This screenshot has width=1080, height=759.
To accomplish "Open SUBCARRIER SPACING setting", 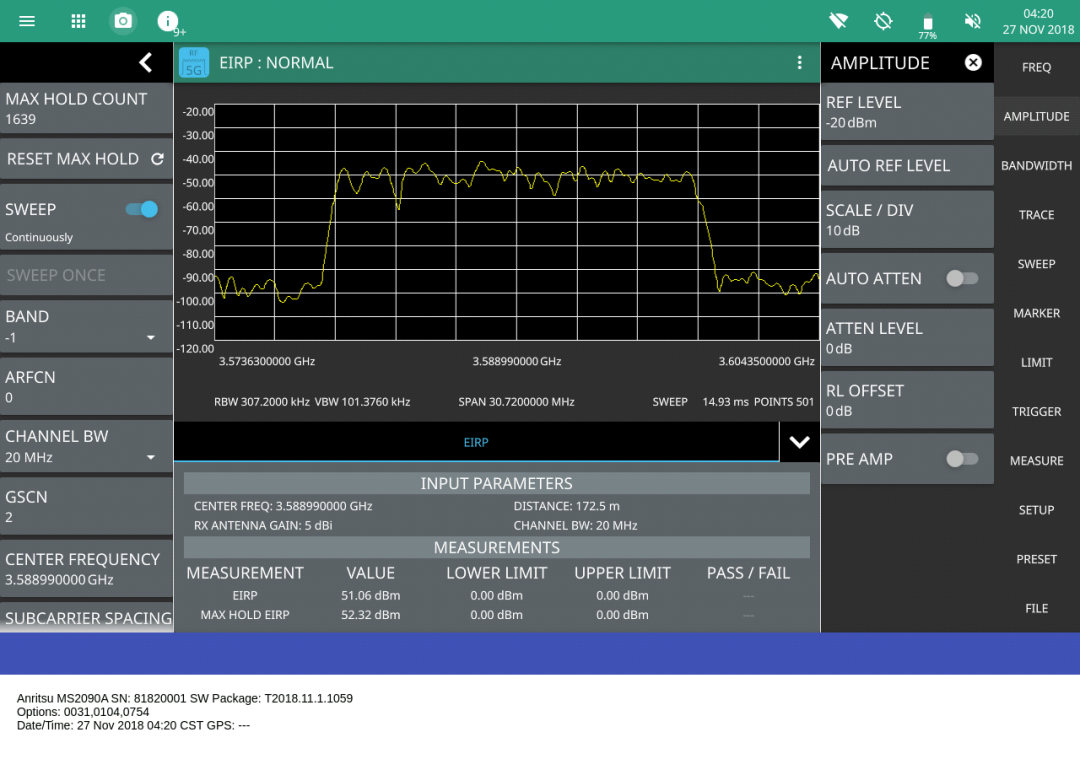I will [86, 618].
